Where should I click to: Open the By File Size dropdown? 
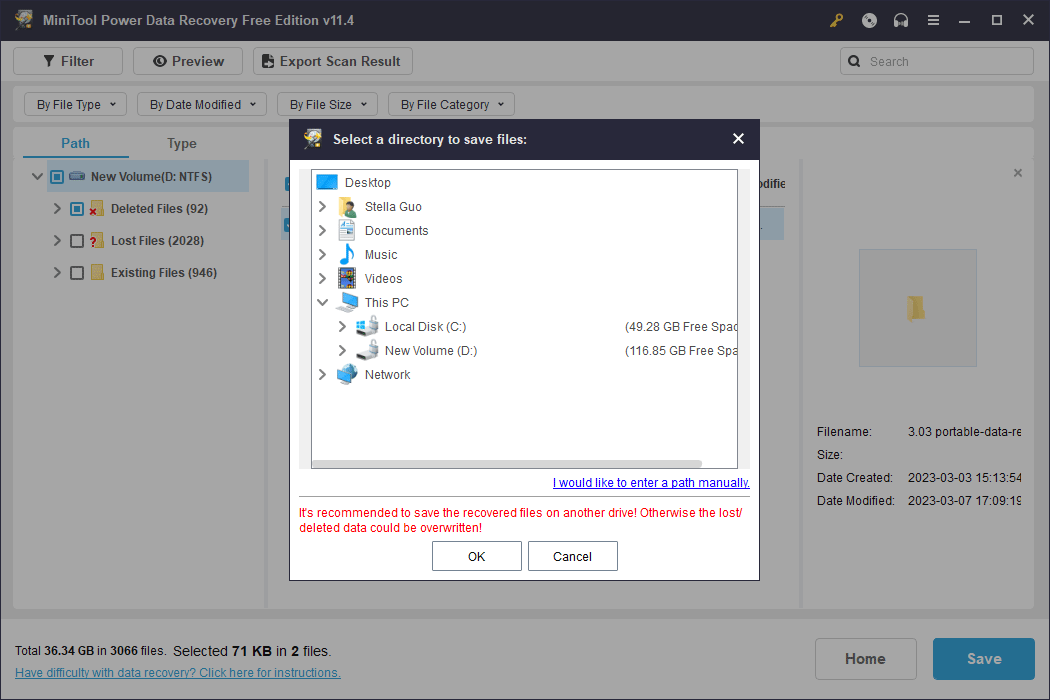point(327,104)
